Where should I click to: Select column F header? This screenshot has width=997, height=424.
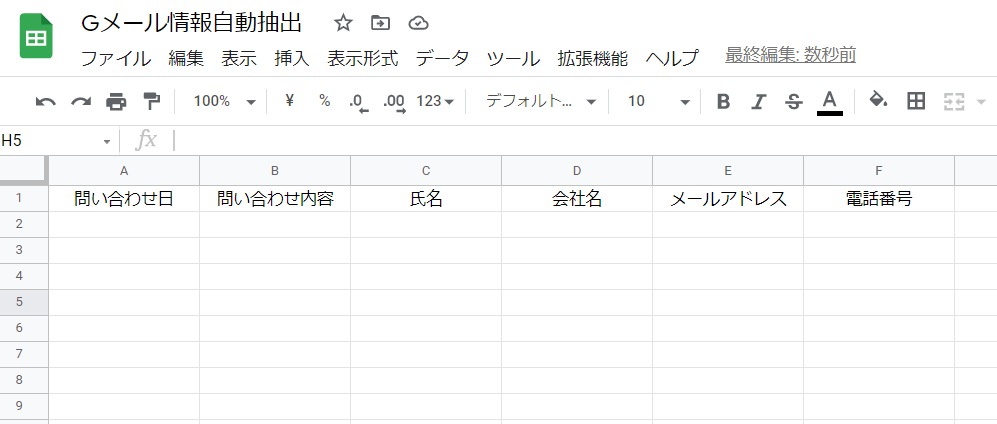click(x=879, y=170)
